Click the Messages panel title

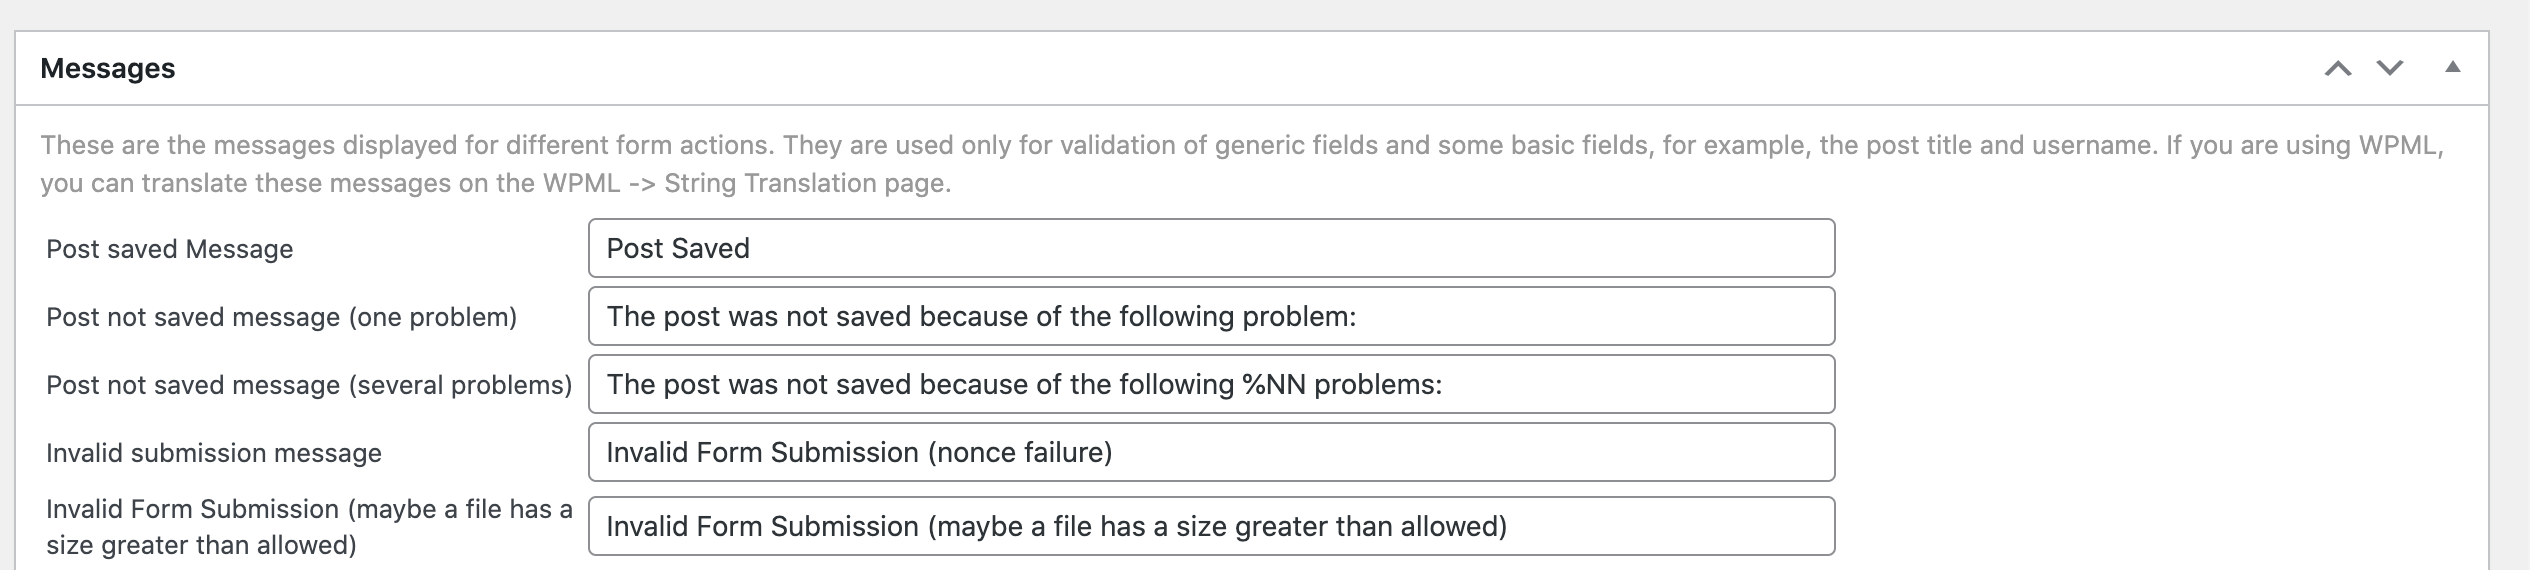pos(108,68)
